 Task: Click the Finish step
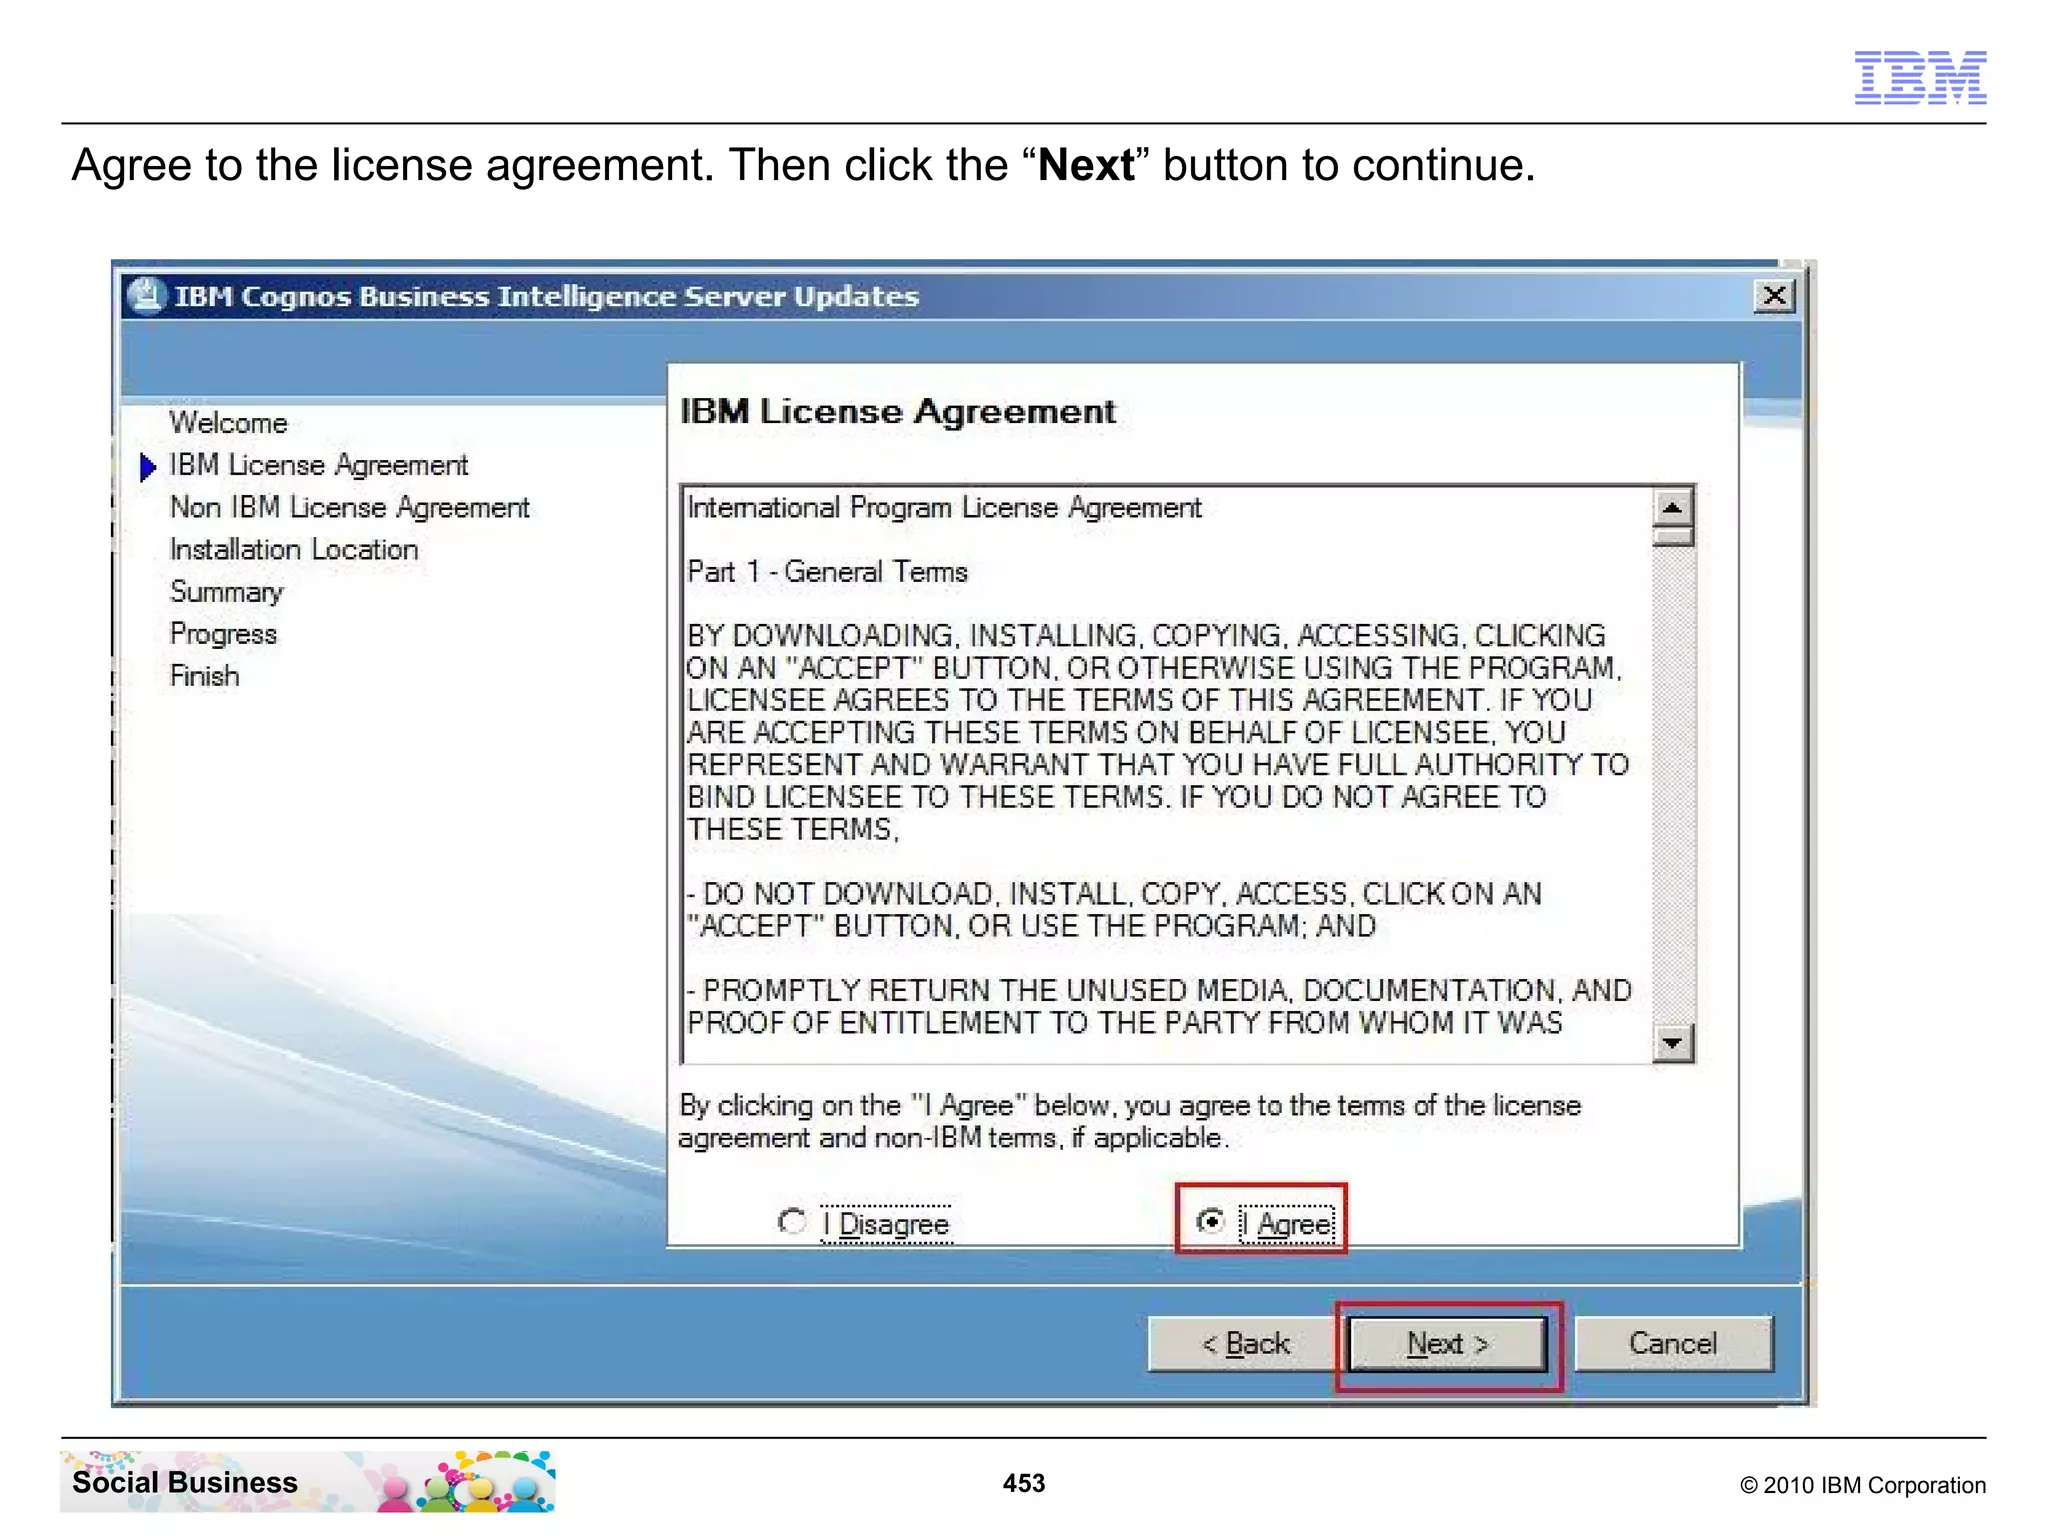[x=205, y=676]
